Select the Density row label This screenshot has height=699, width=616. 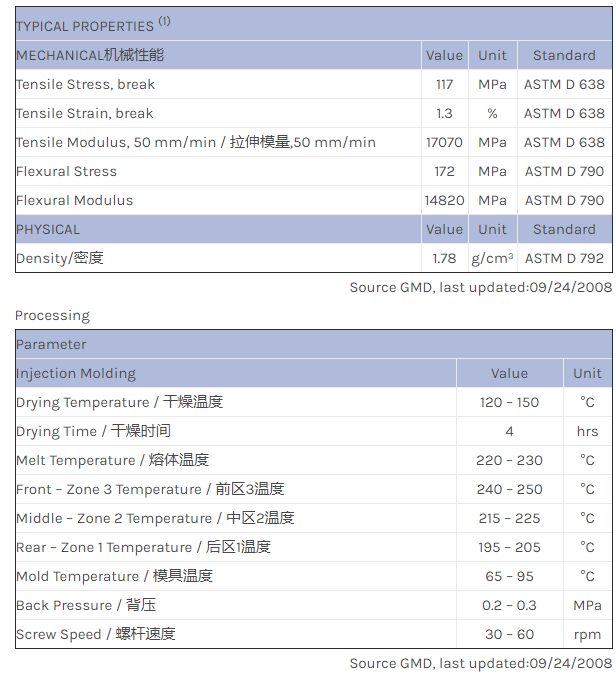(60, 259)
